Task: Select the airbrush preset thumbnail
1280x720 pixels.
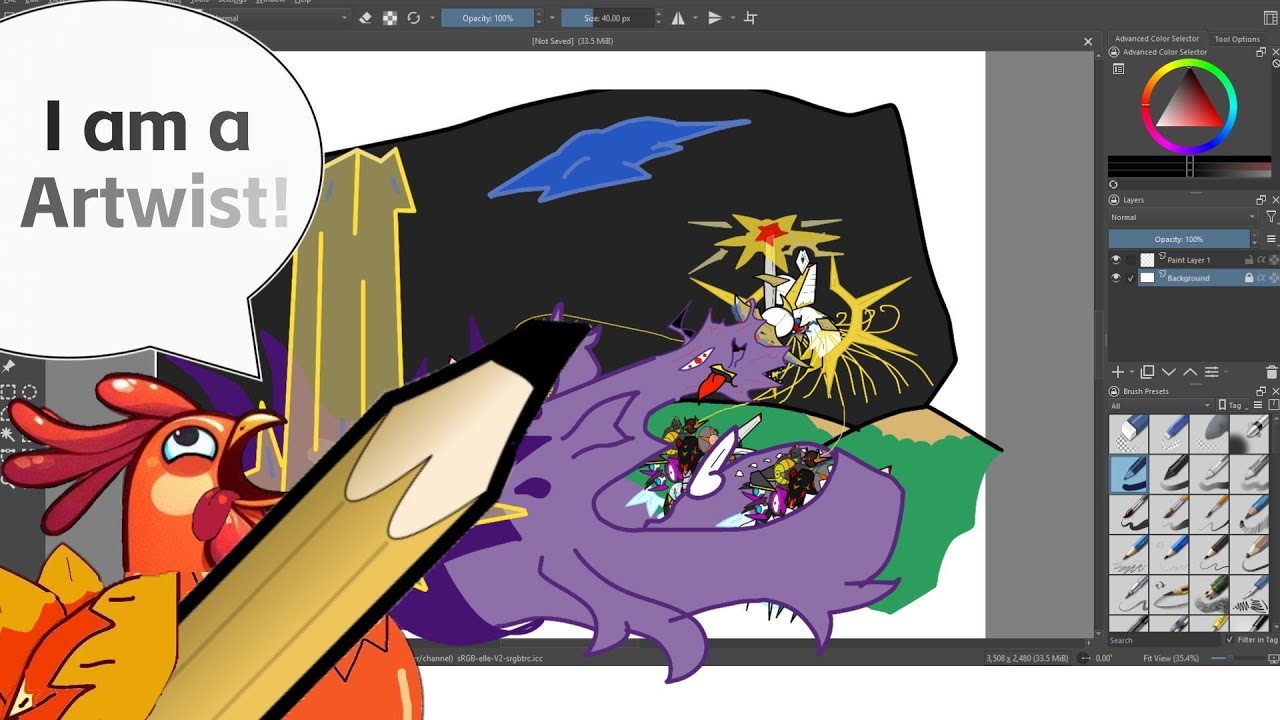Action: [1250, 433]
